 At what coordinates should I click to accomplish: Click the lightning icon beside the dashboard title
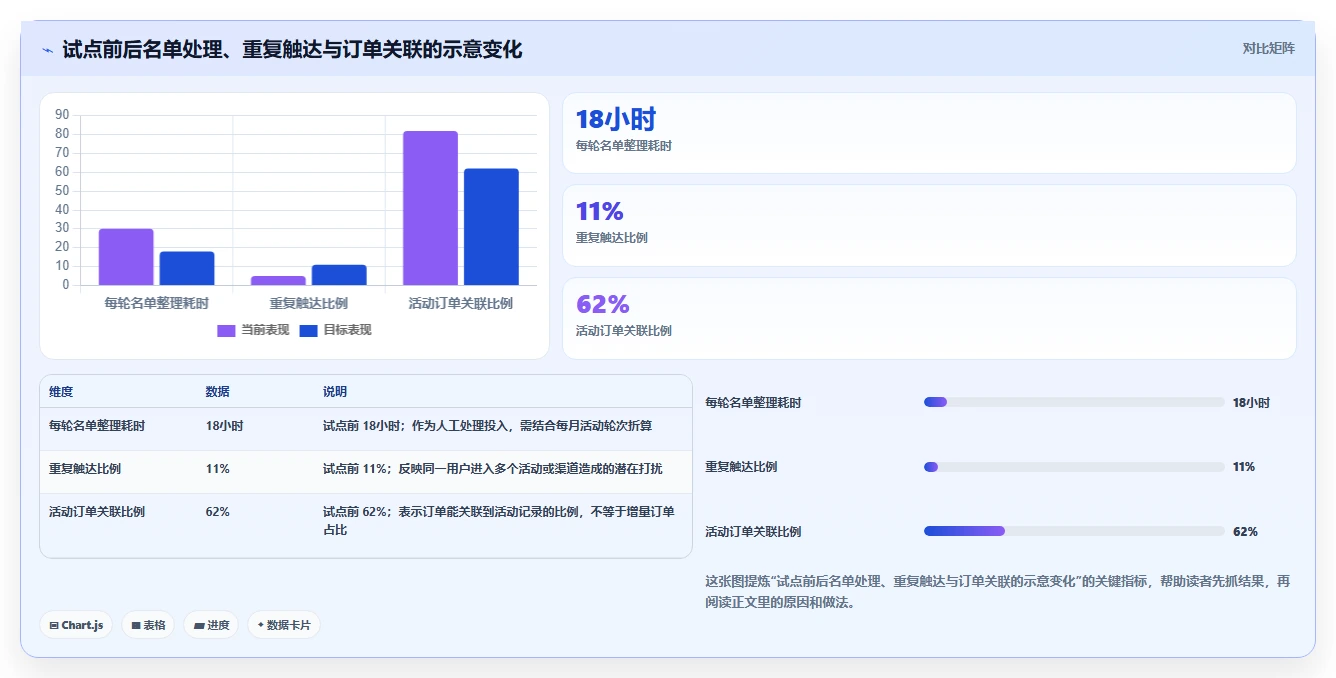pyautogui.click(x=48, y=50)
